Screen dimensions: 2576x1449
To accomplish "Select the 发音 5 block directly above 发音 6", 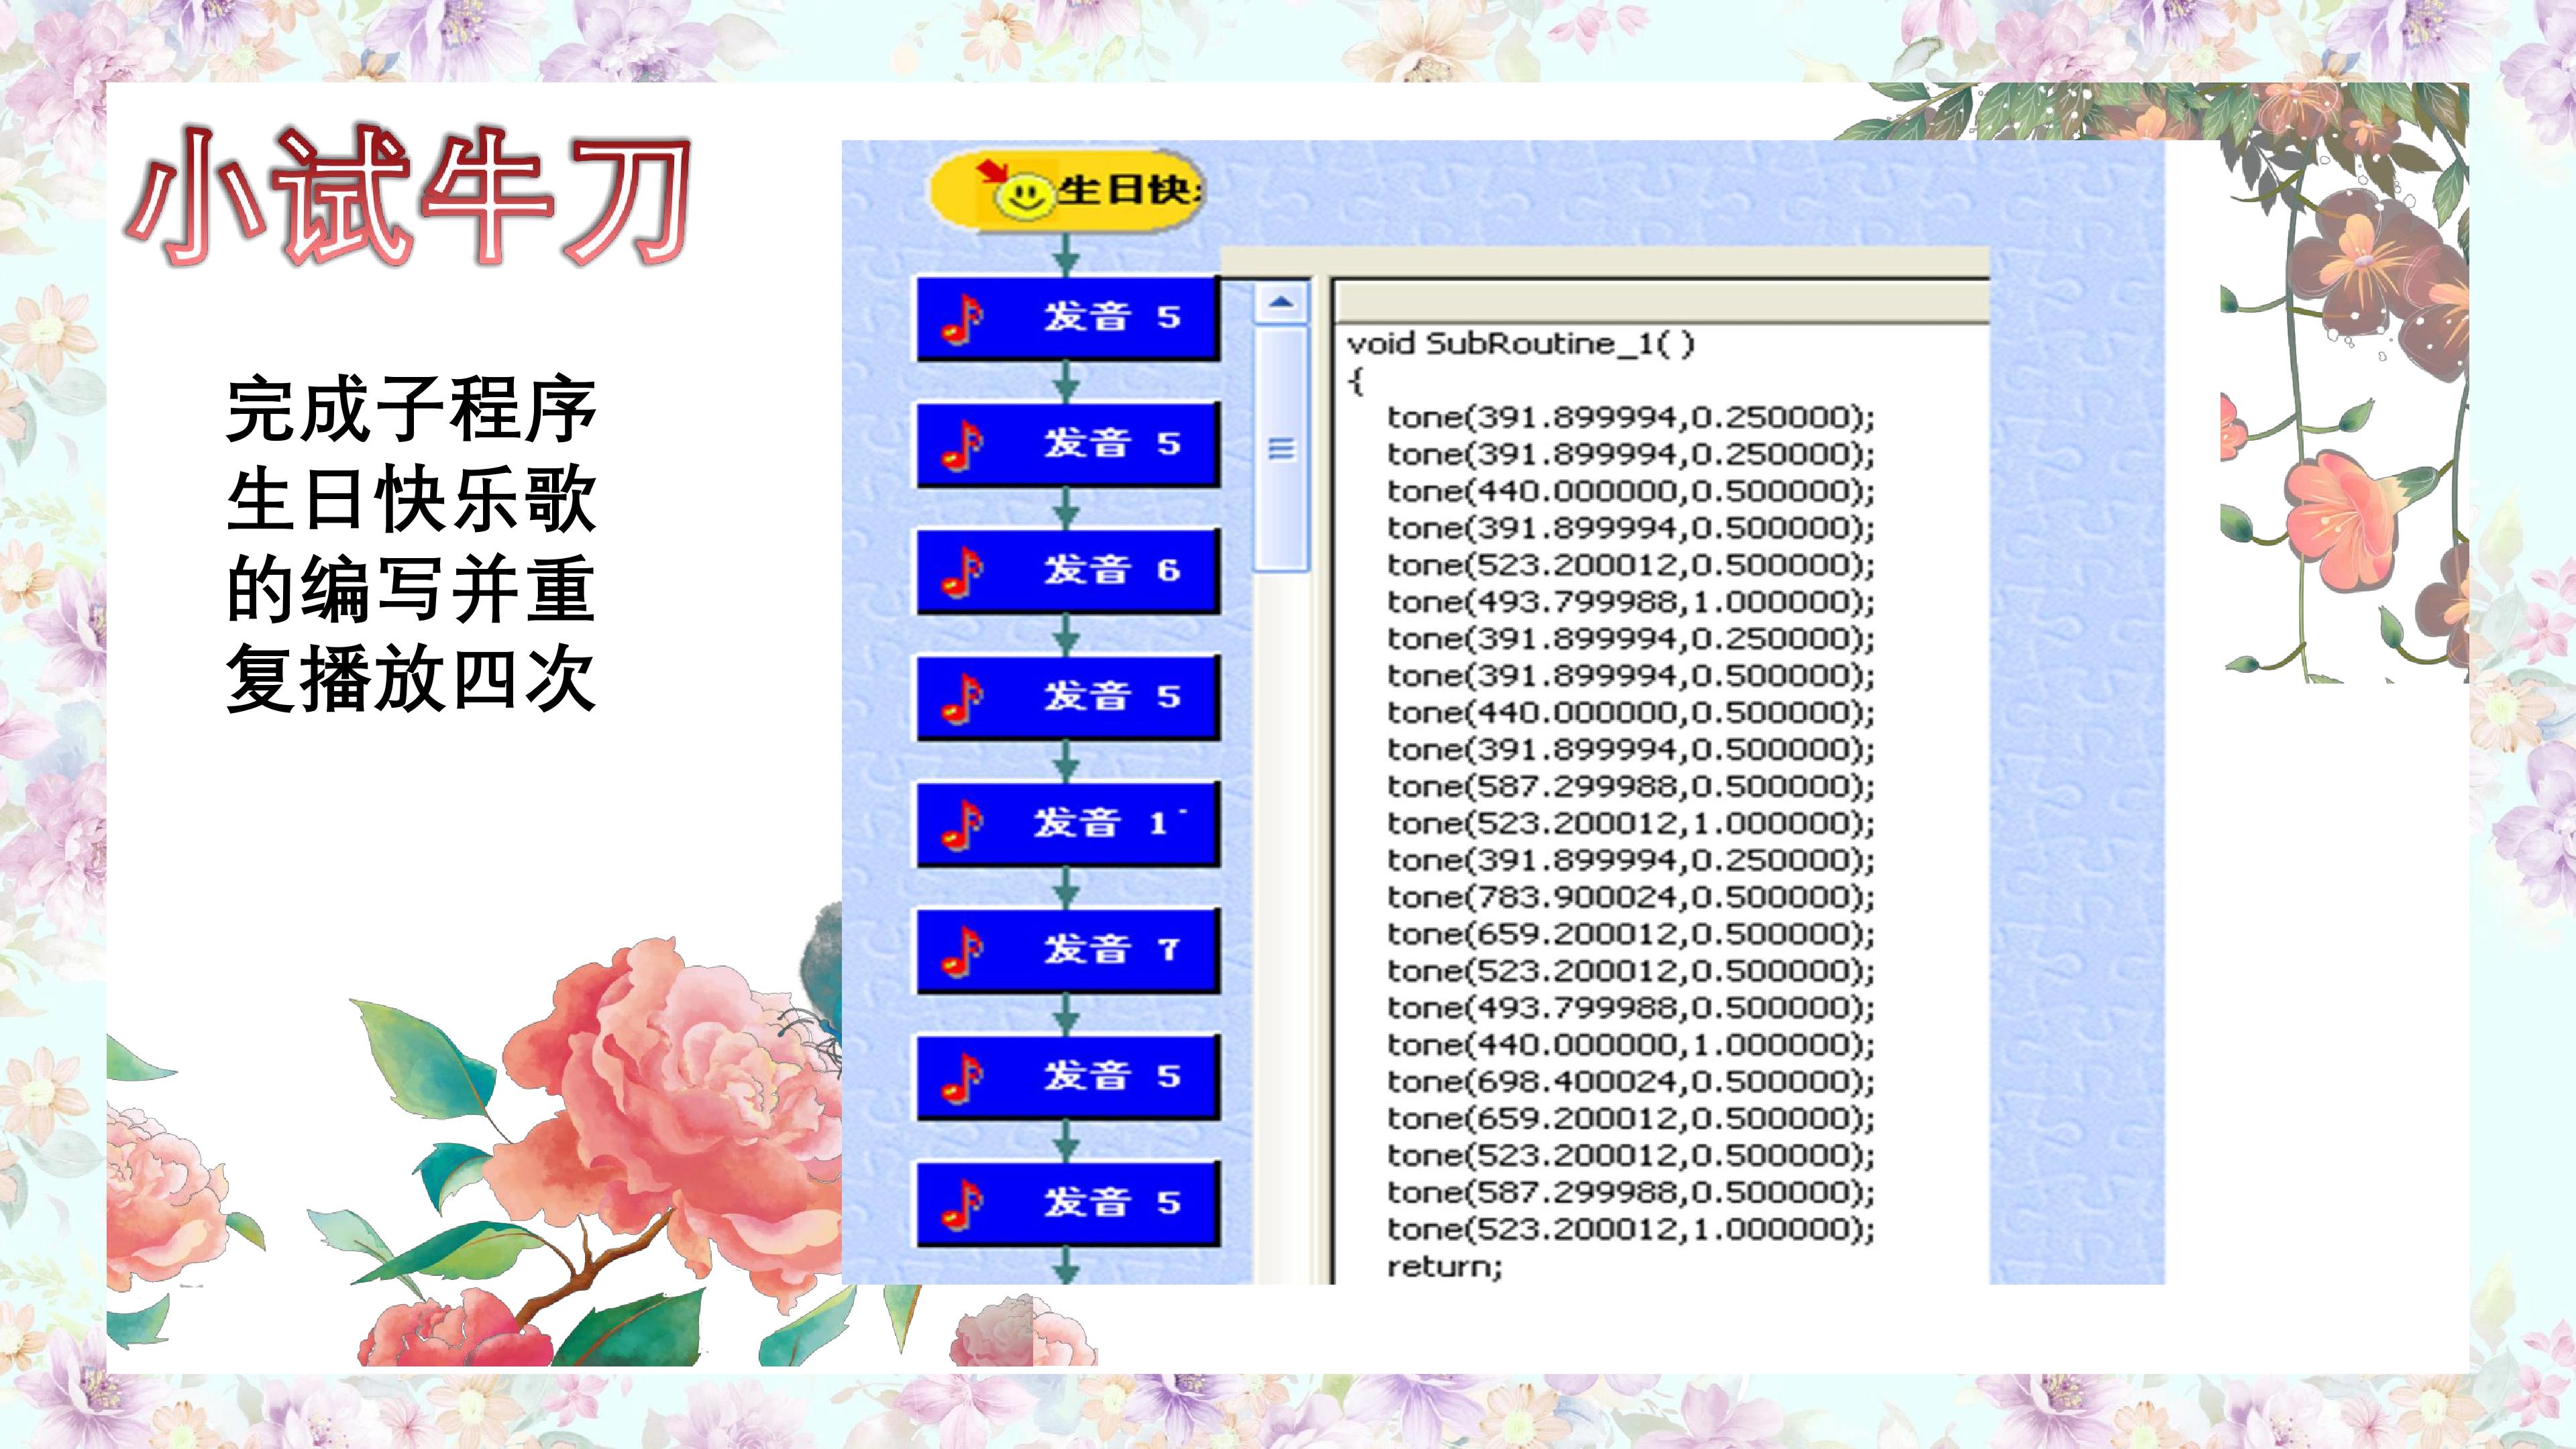I will tap(1068, 444).
